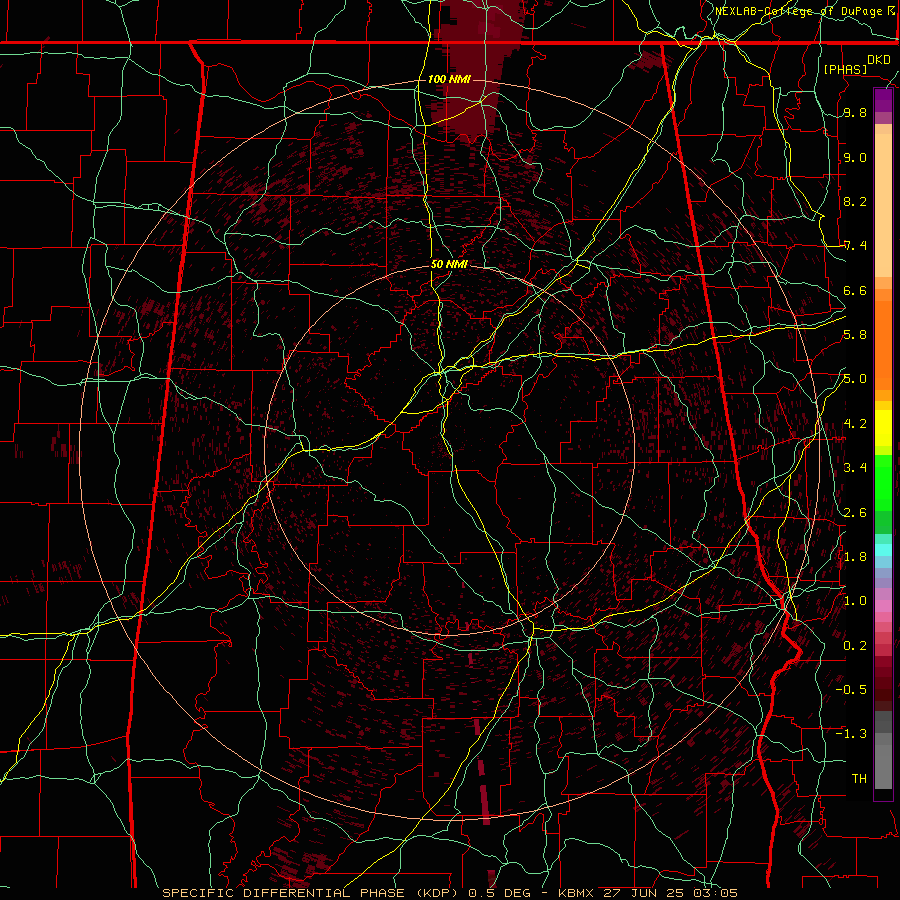Click the TH threshold label on the scale
Viewport: 900px width, 900px height.
[859, 779]
